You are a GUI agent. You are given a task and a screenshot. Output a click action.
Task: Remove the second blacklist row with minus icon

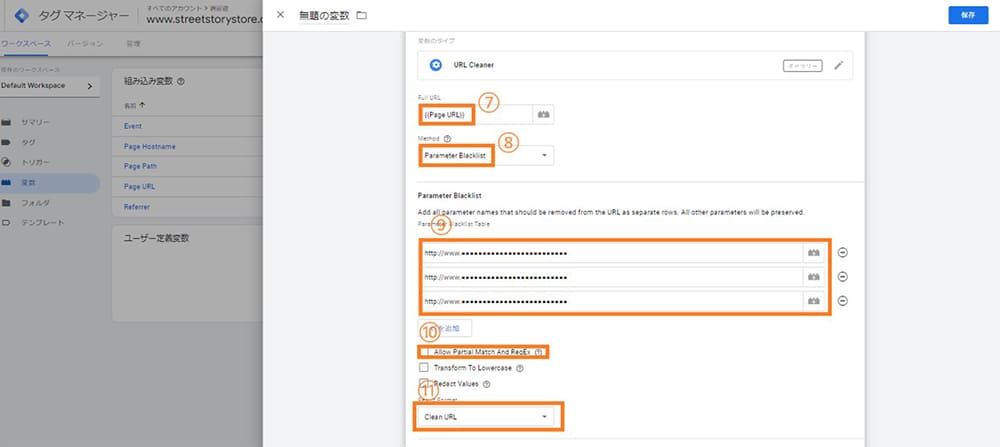(x=842, y=277)
